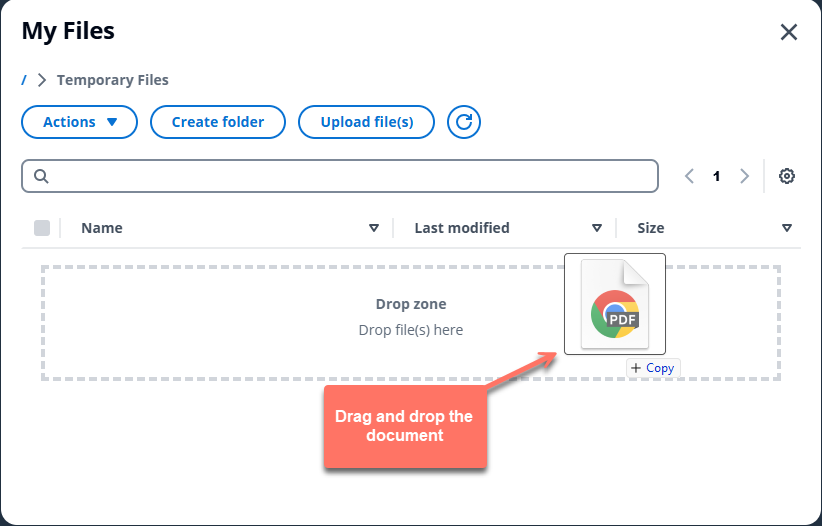Click the refresh file list icon
The image size is (822, 526).
(463, 122)
